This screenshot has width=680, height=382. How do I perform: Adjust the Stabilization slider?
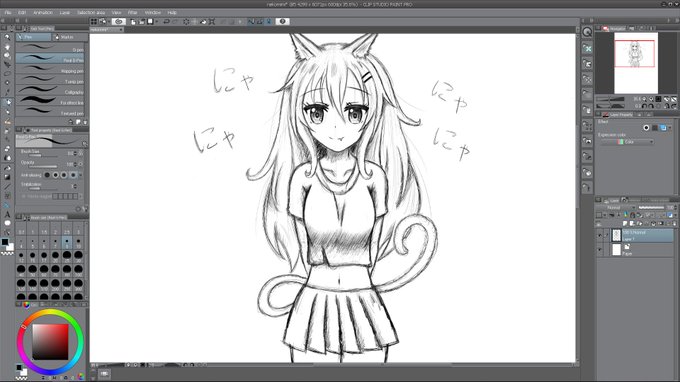(x=43, y=188)
